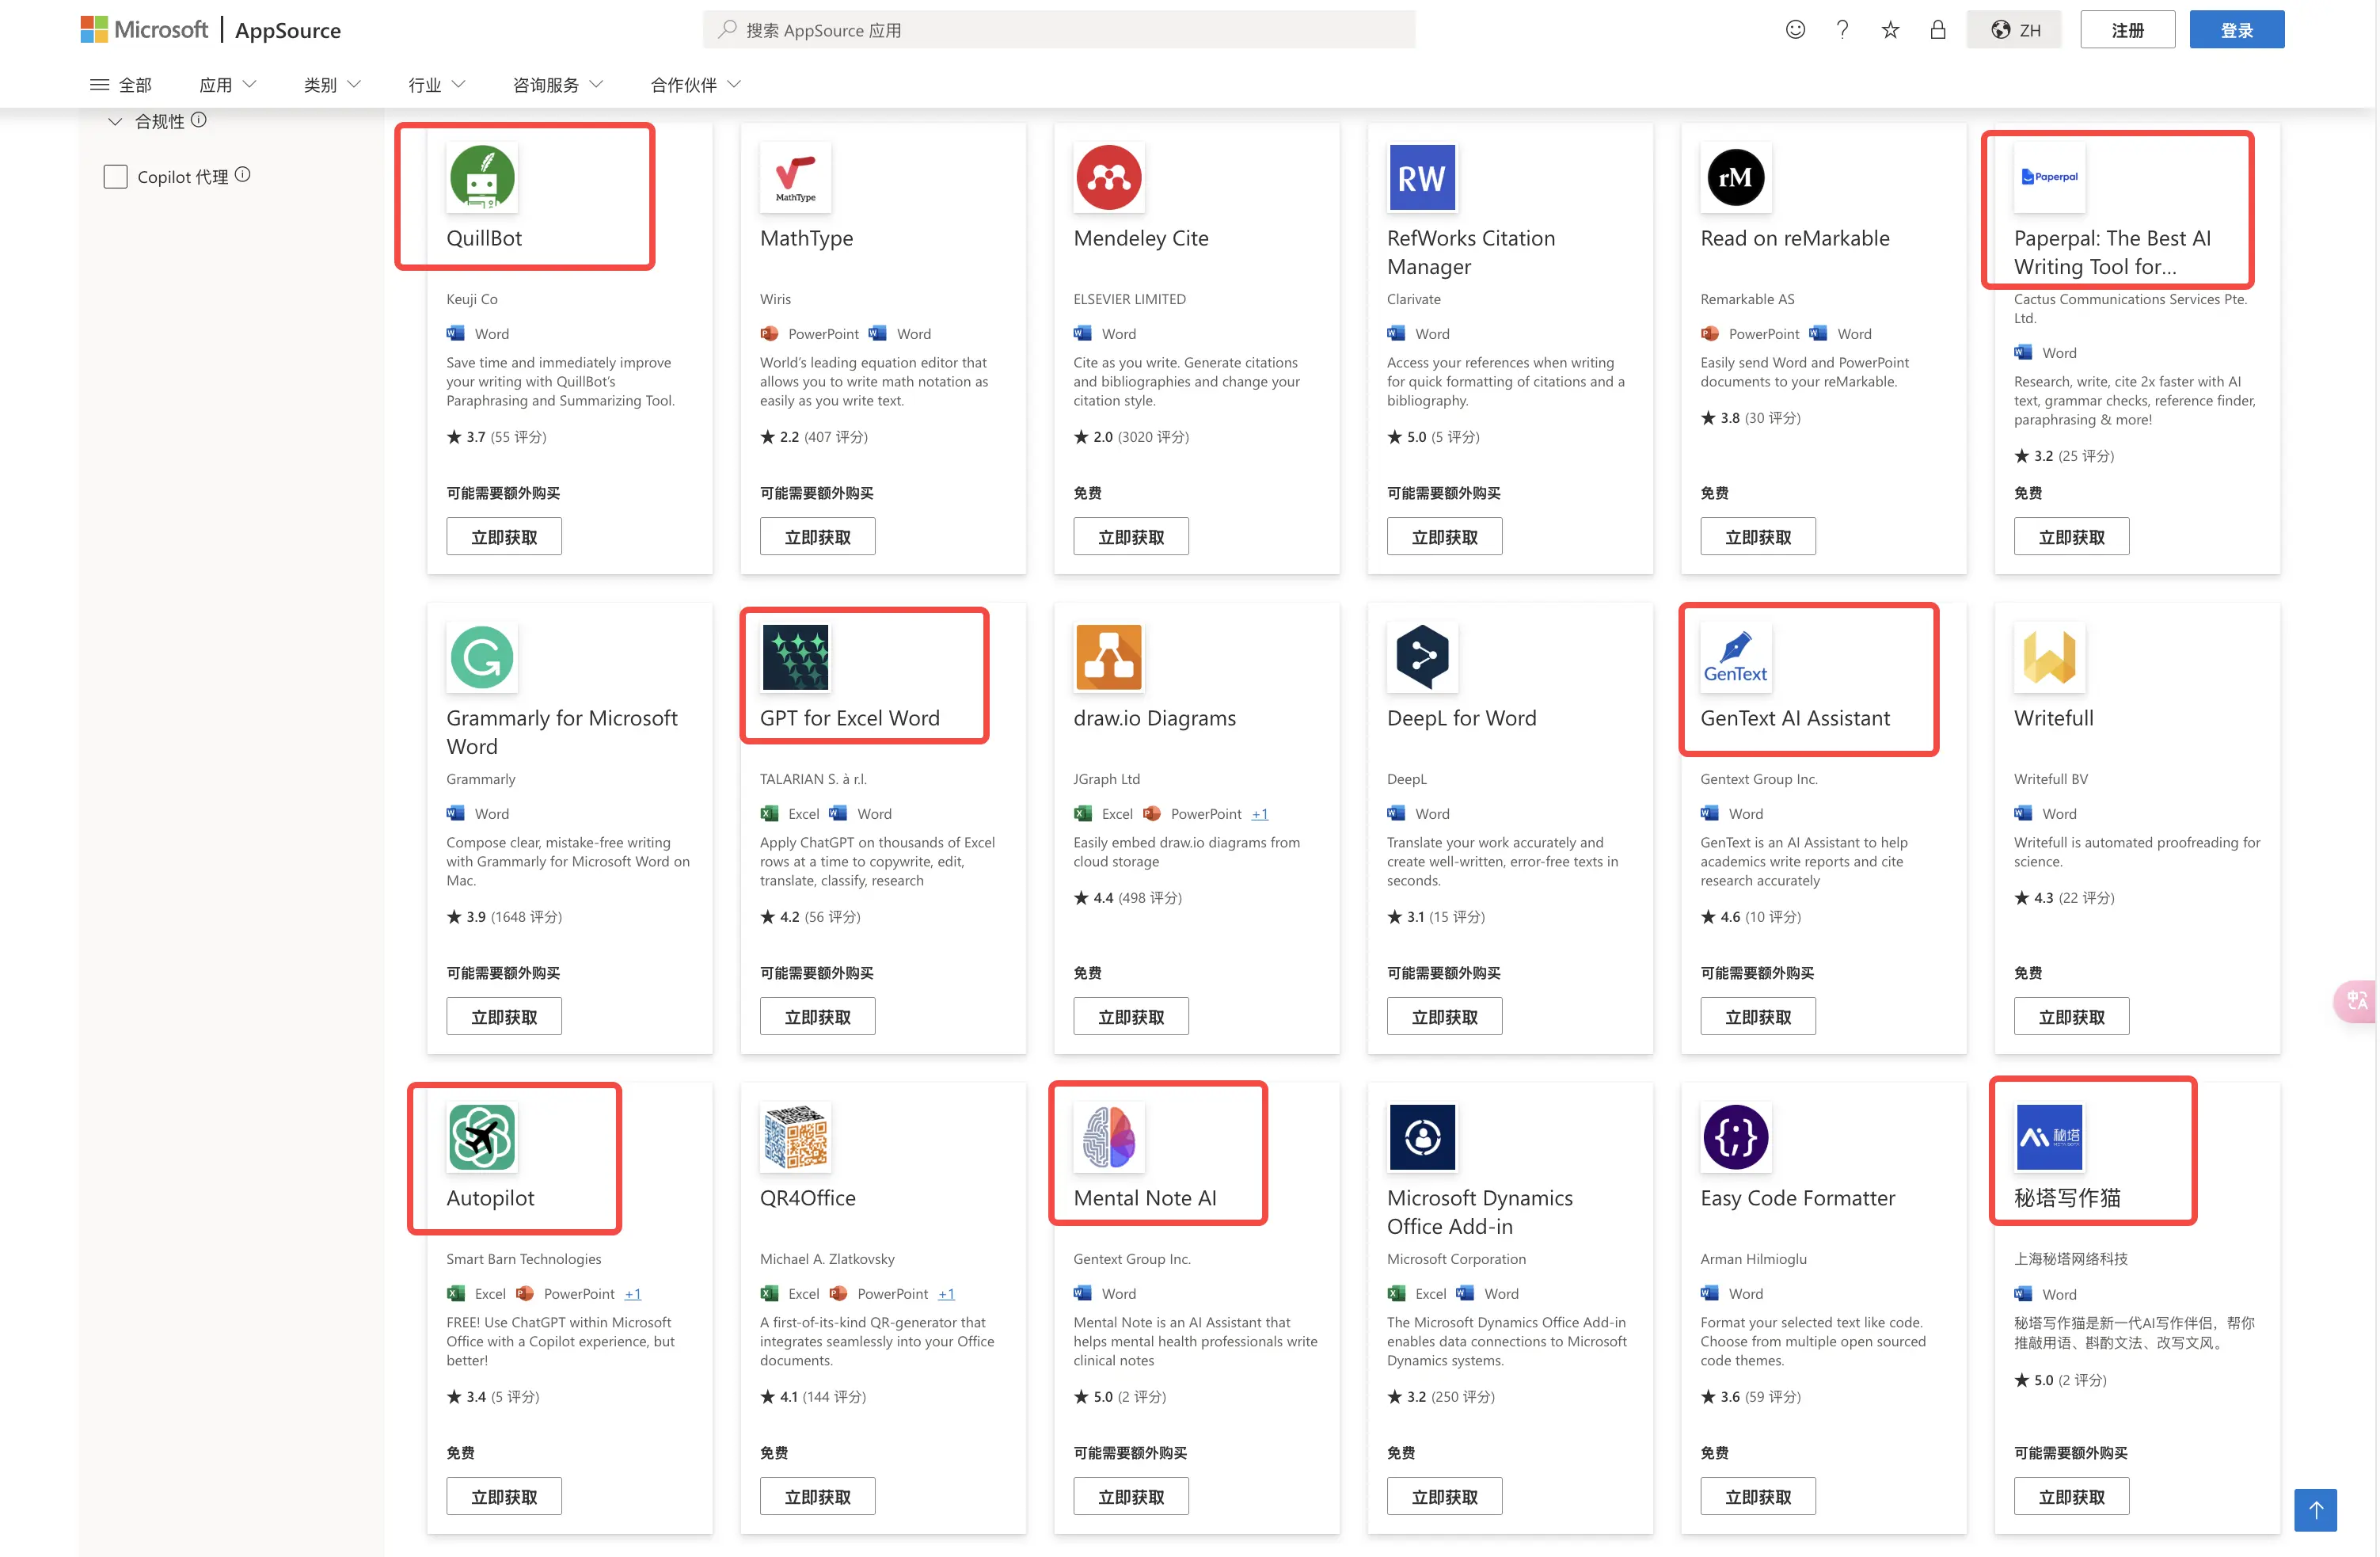Image resolution: width=2380 pixels, height=1557 pixels.
Task: Click the +1 link under QR4Office
Action: (946, 1294)
